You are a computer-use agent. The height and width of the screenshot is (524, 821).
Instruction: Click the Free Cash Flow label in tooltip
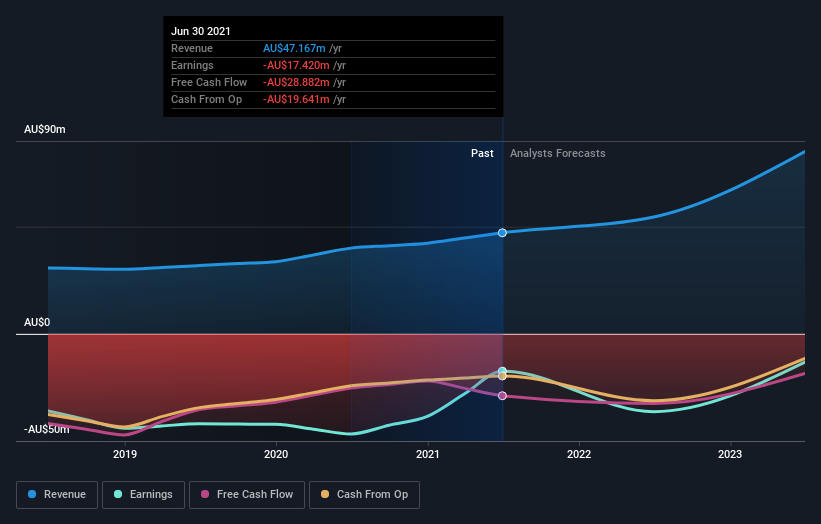click(209, 82)
